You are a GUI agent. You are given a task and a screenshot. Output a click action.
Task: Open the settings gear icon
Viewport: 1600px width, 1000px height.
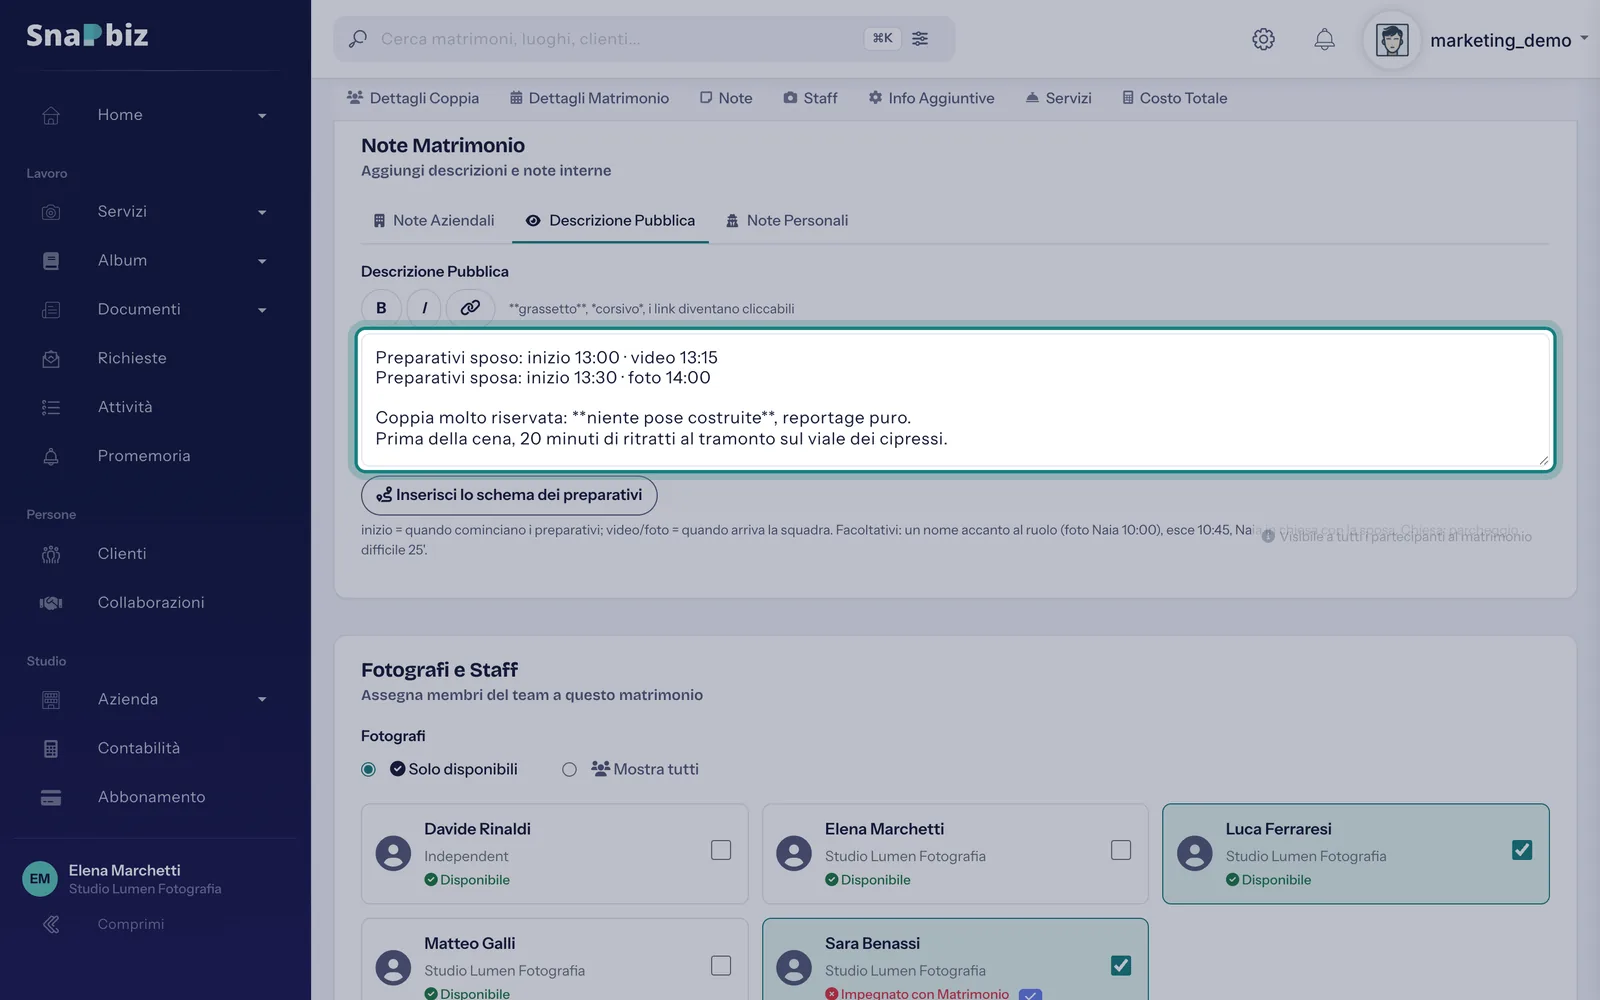tap(1263, 39)
